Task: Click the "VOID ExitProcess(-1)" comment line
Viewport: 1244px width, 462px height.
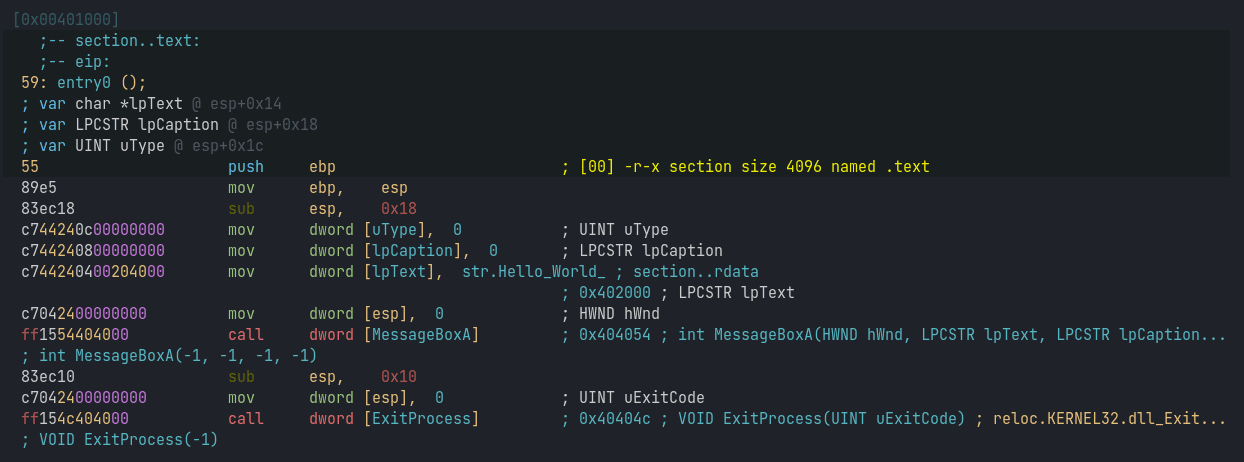Action: tap(118, 439)
